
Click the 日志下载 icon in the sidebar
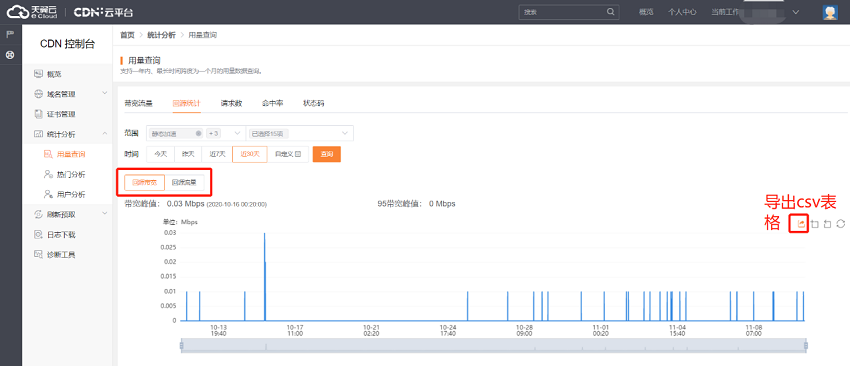tap(38, 234)
